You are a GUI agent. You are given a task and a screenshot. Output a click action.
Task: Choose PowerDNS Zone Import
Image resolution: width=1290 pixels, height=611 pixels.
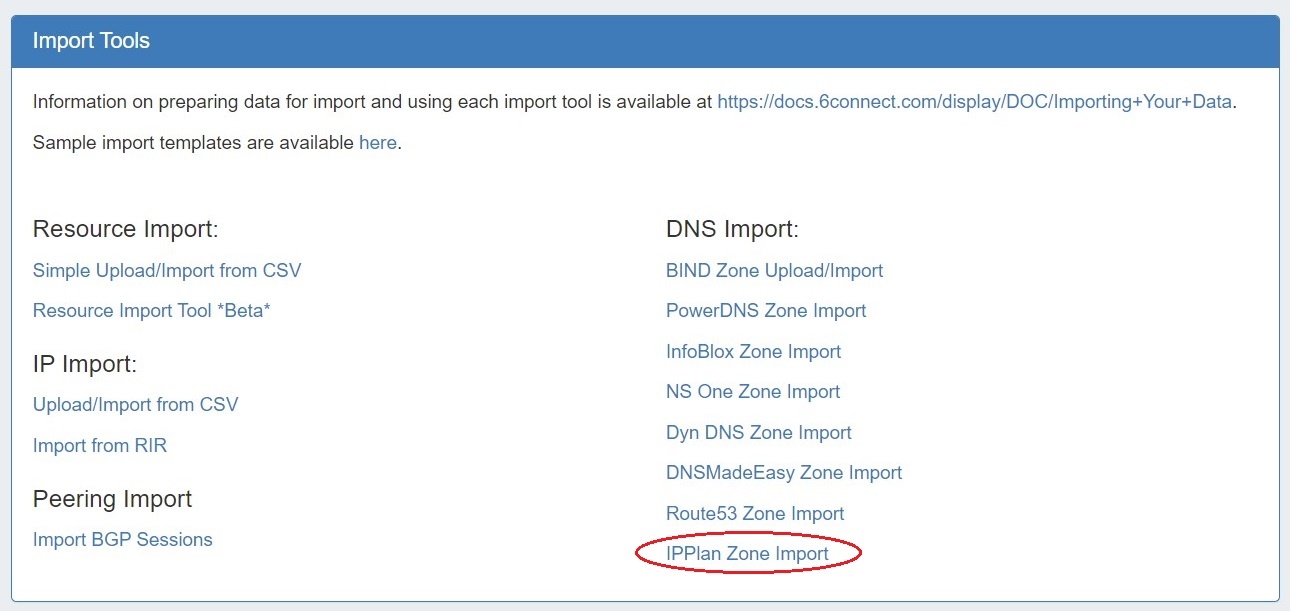pos(766,310)
